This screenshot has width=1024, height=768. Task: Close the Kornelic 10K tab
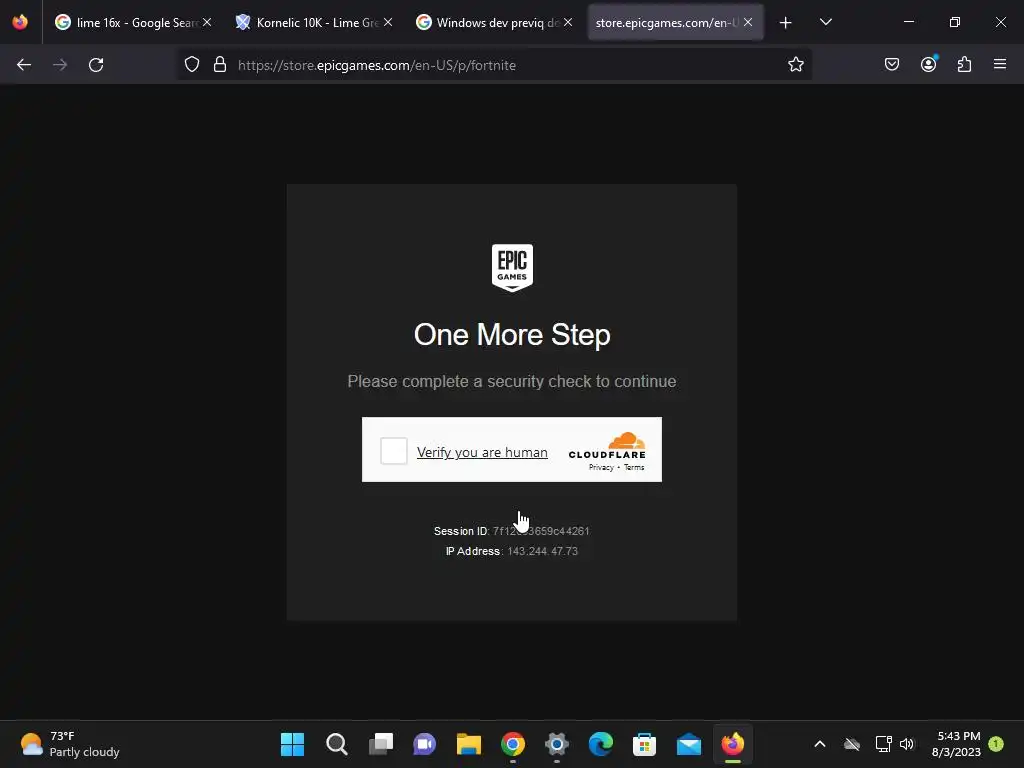click(x=388, y=22)
